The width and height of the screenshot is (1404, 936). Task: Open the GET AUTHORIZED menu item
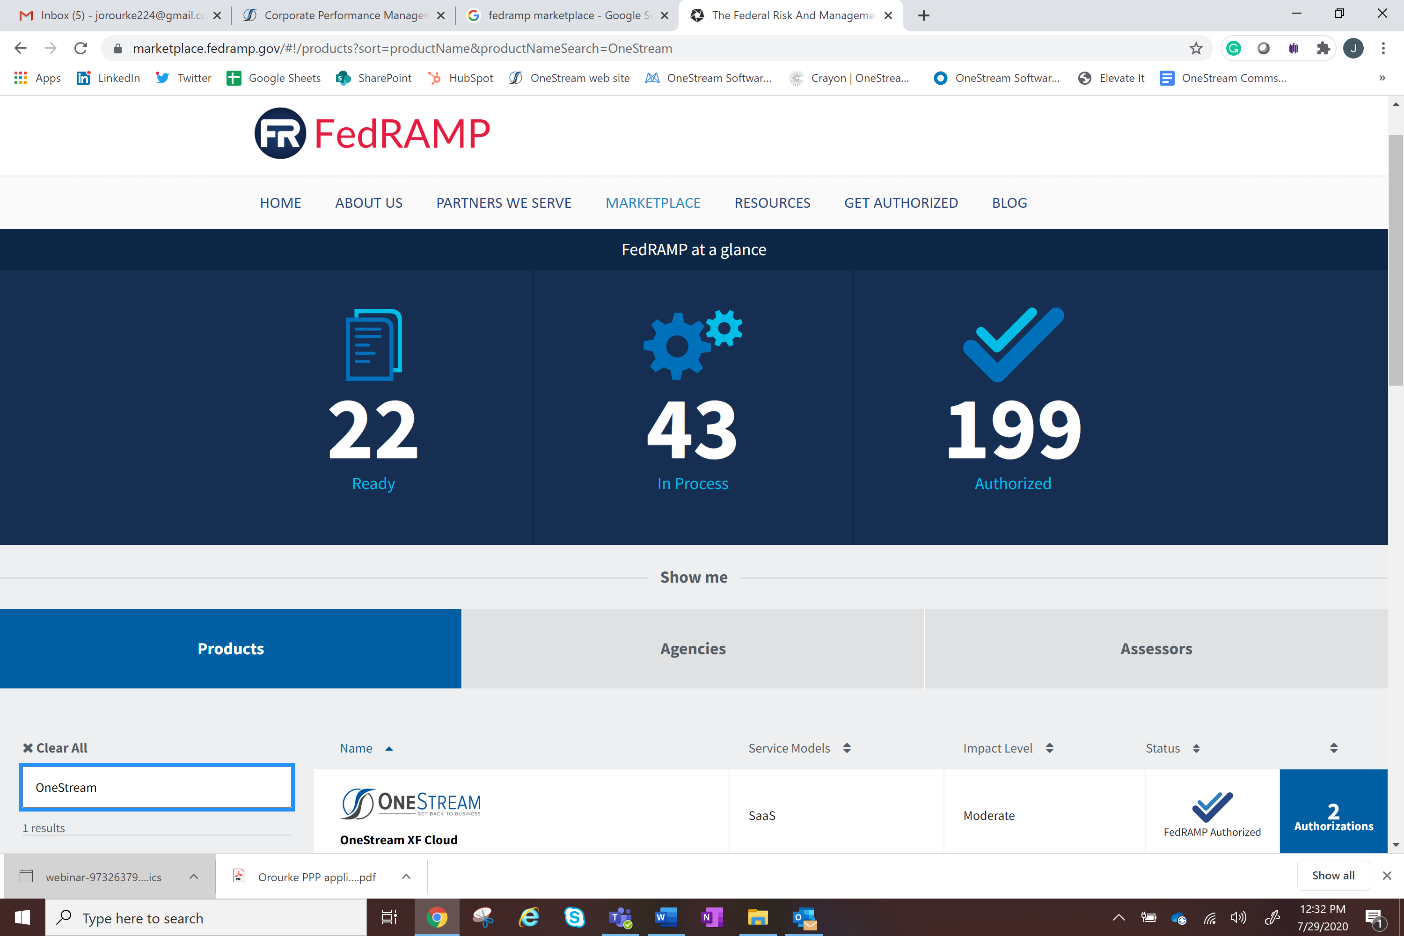click(x=901, y=203)
